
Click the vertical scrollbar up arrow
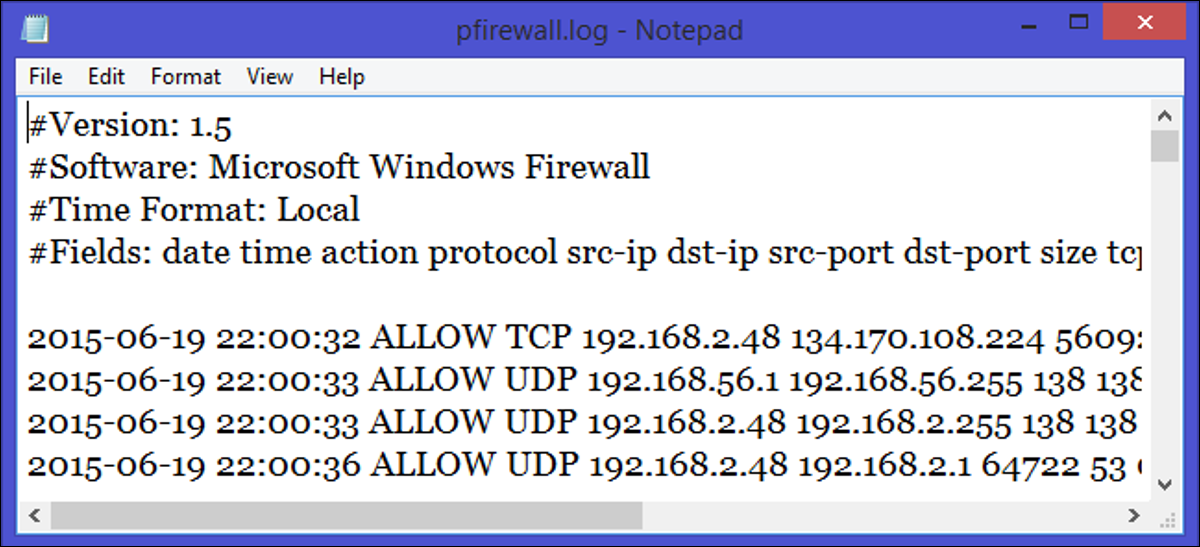[1164, 115]
